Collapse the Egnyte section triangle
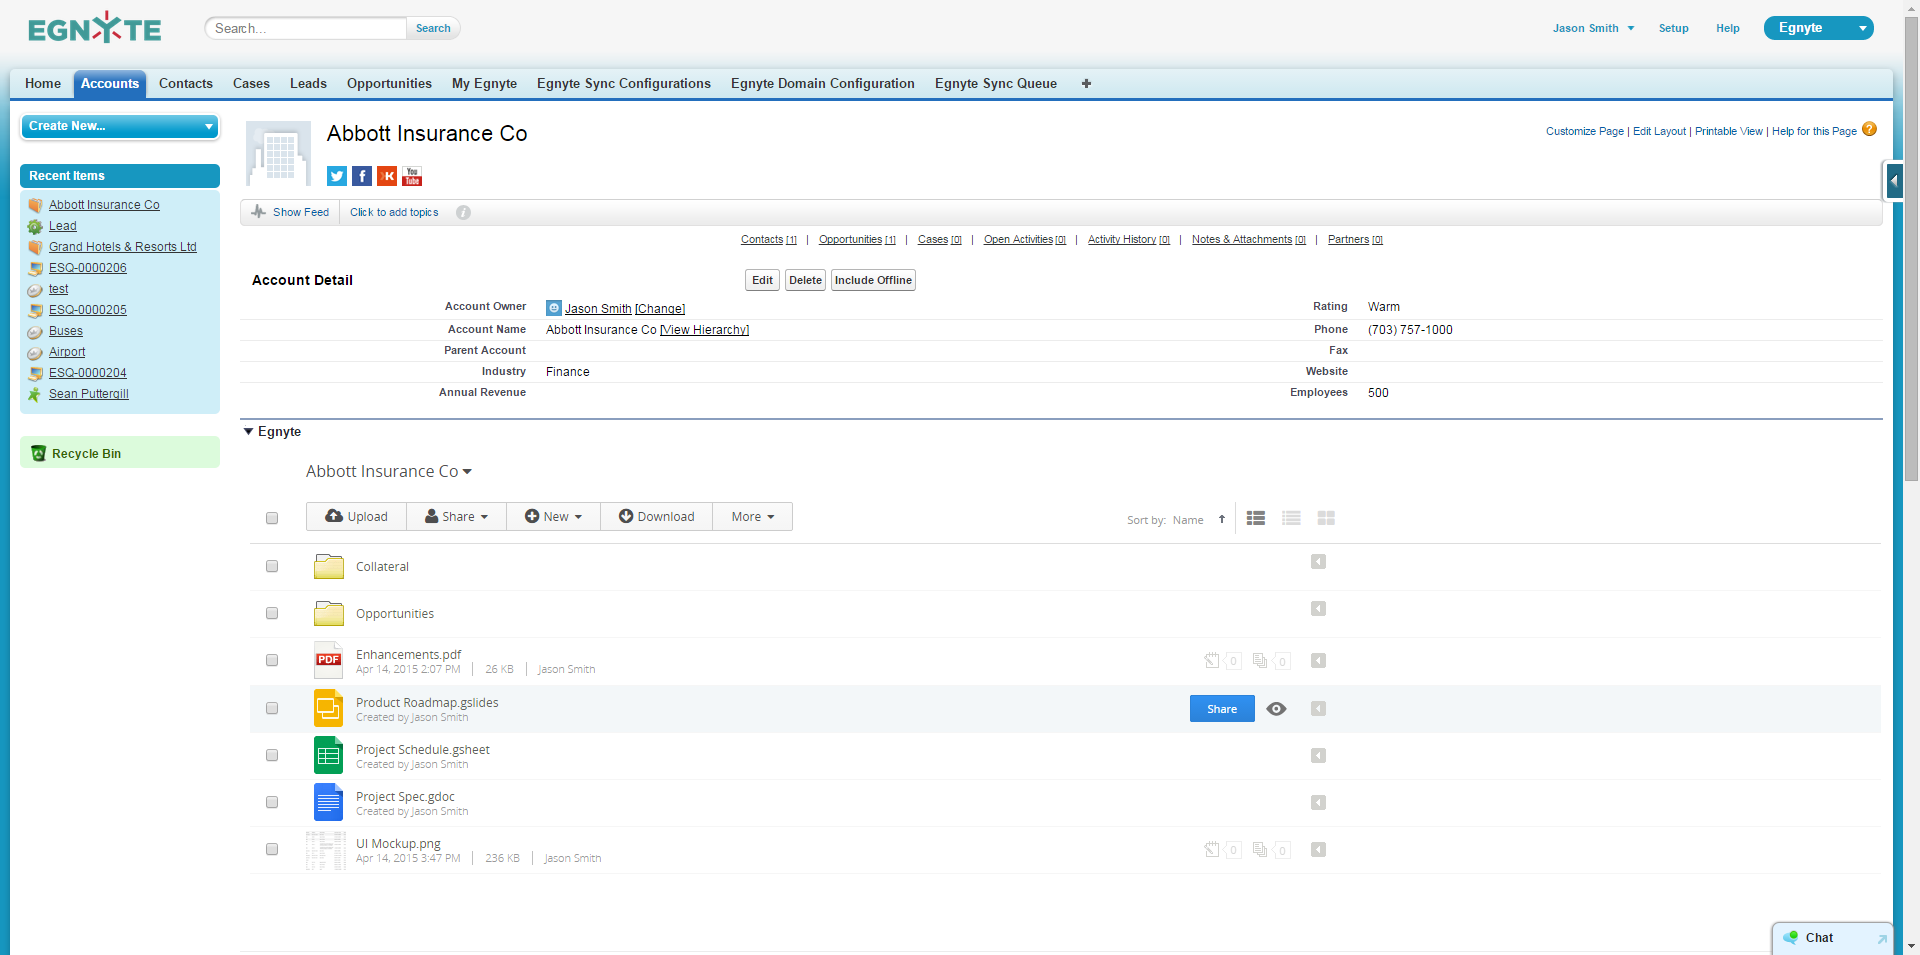The height and width of the screenshot is (955, 1920). pyautogui.click(x=249, y=431)
